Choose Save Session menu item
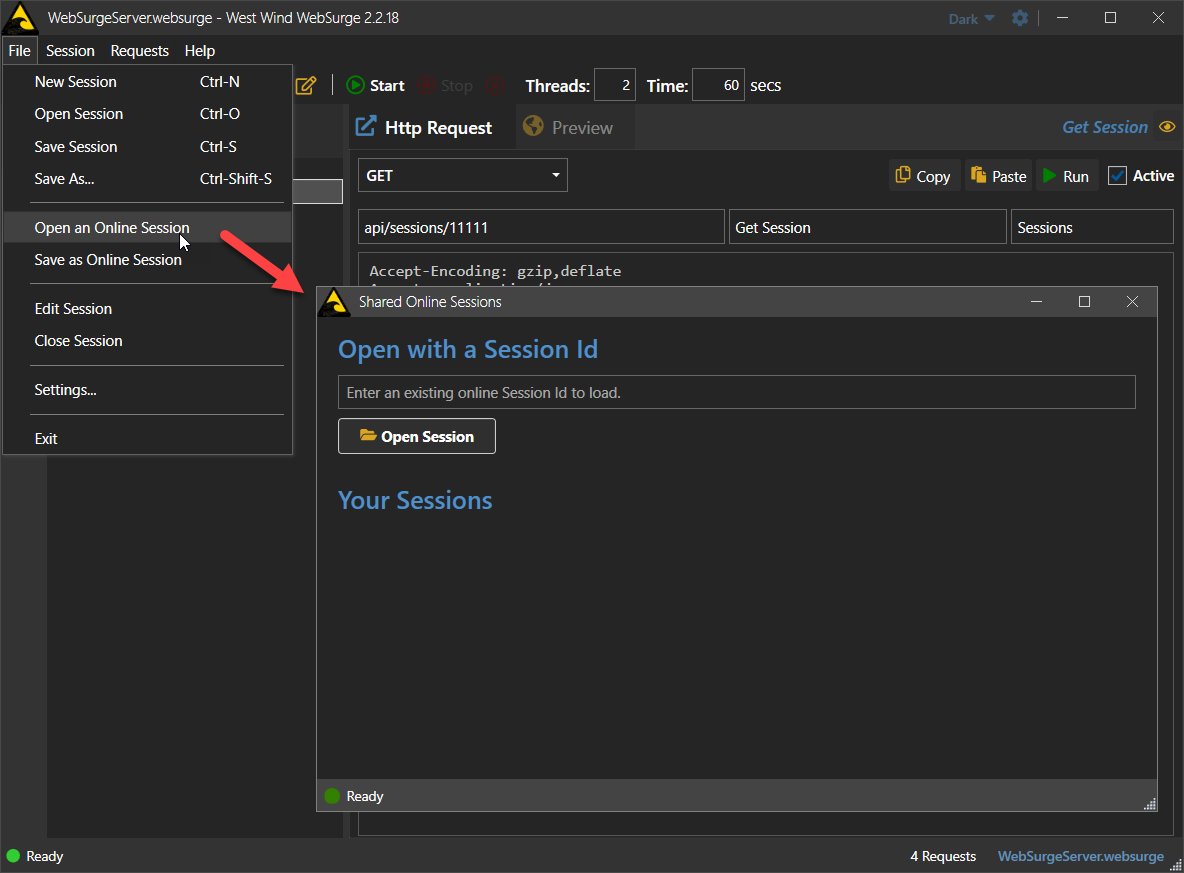 (x=147, y=147)
